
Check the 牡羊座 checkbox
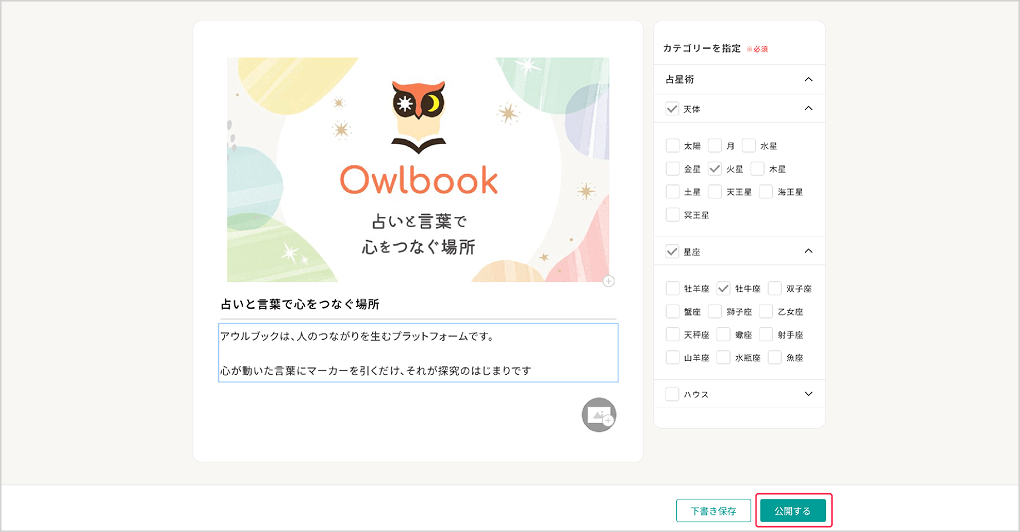point(673,288)
